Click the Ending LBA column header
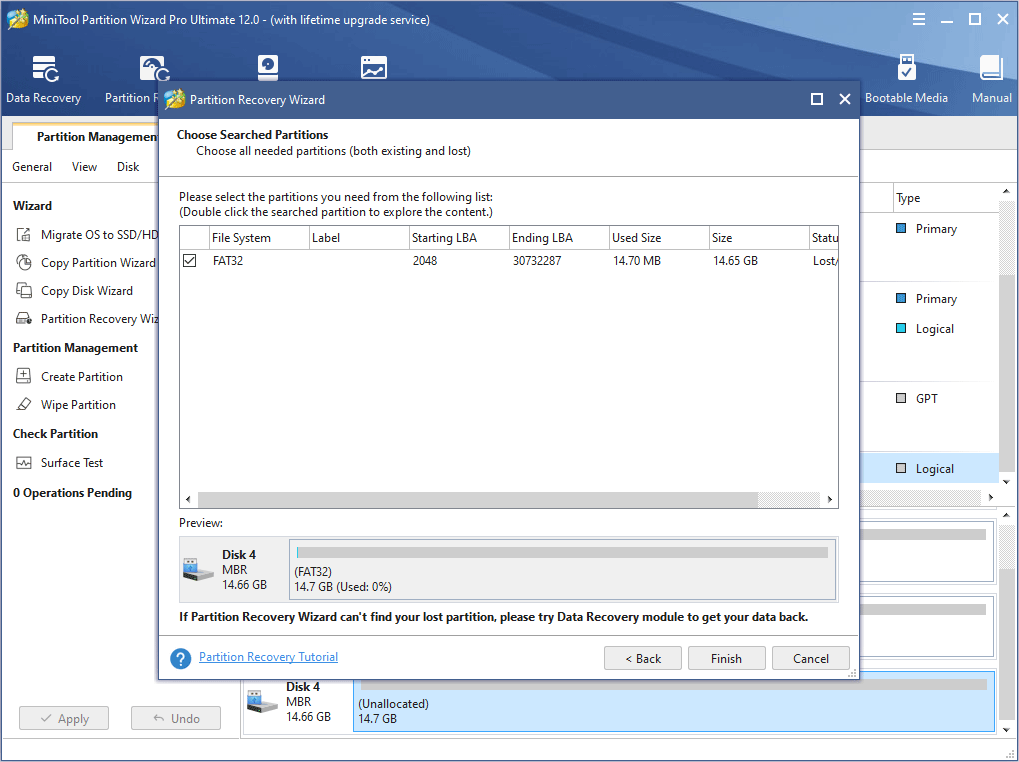The width and height of the screenshot is (1019, 762). (x=560, y=238)
